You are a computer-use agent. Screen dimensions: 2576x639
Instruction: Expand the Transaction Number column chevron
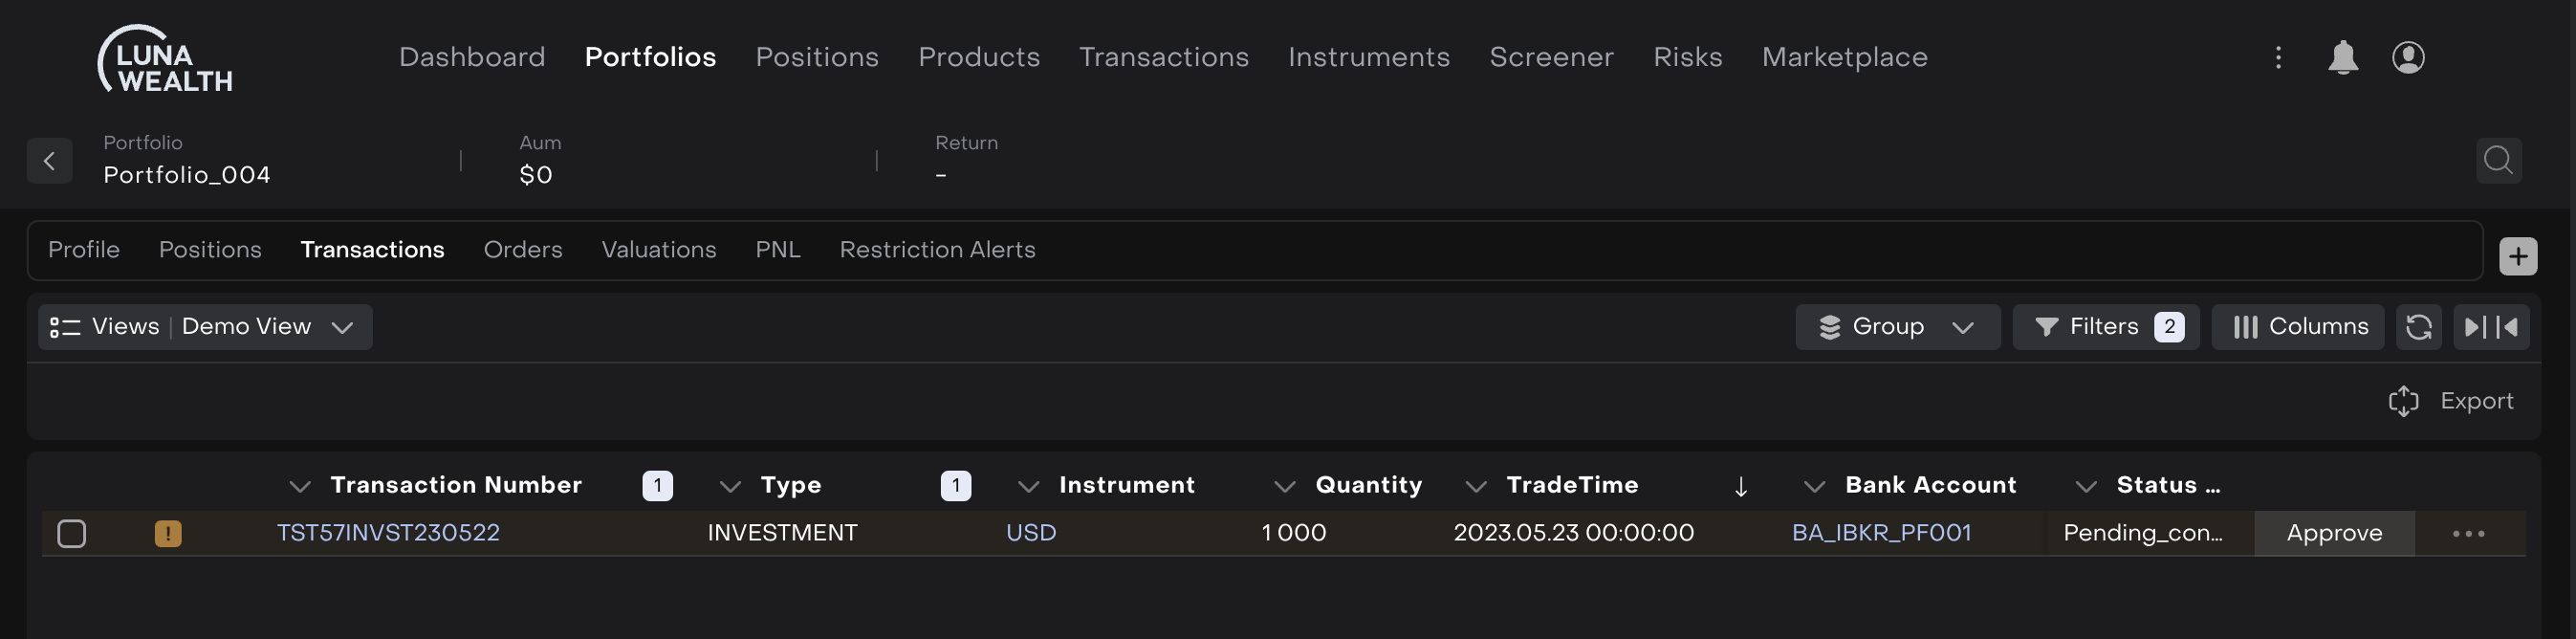coord(299,486)
